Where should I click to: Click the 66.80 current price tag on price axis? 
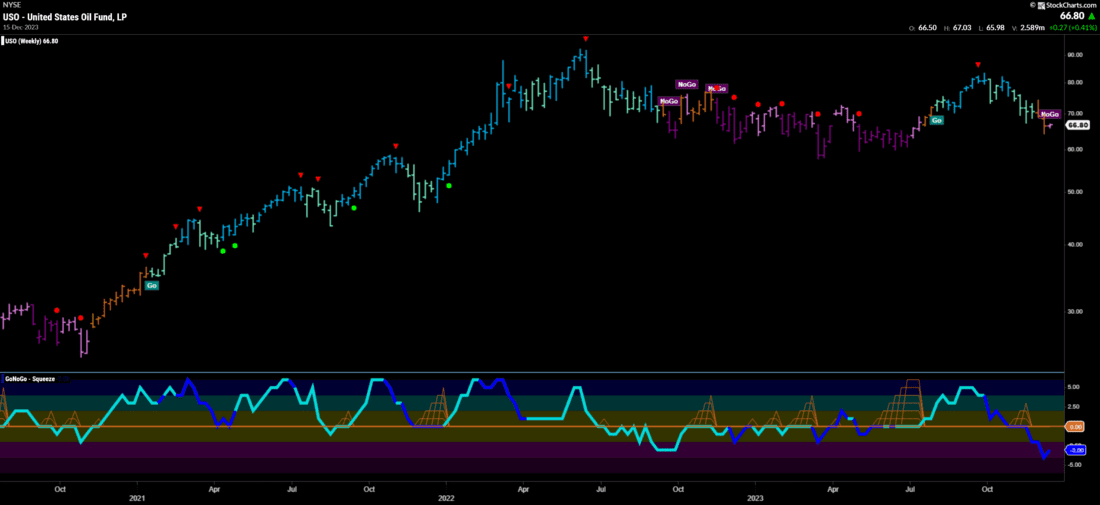[1077, 126]
